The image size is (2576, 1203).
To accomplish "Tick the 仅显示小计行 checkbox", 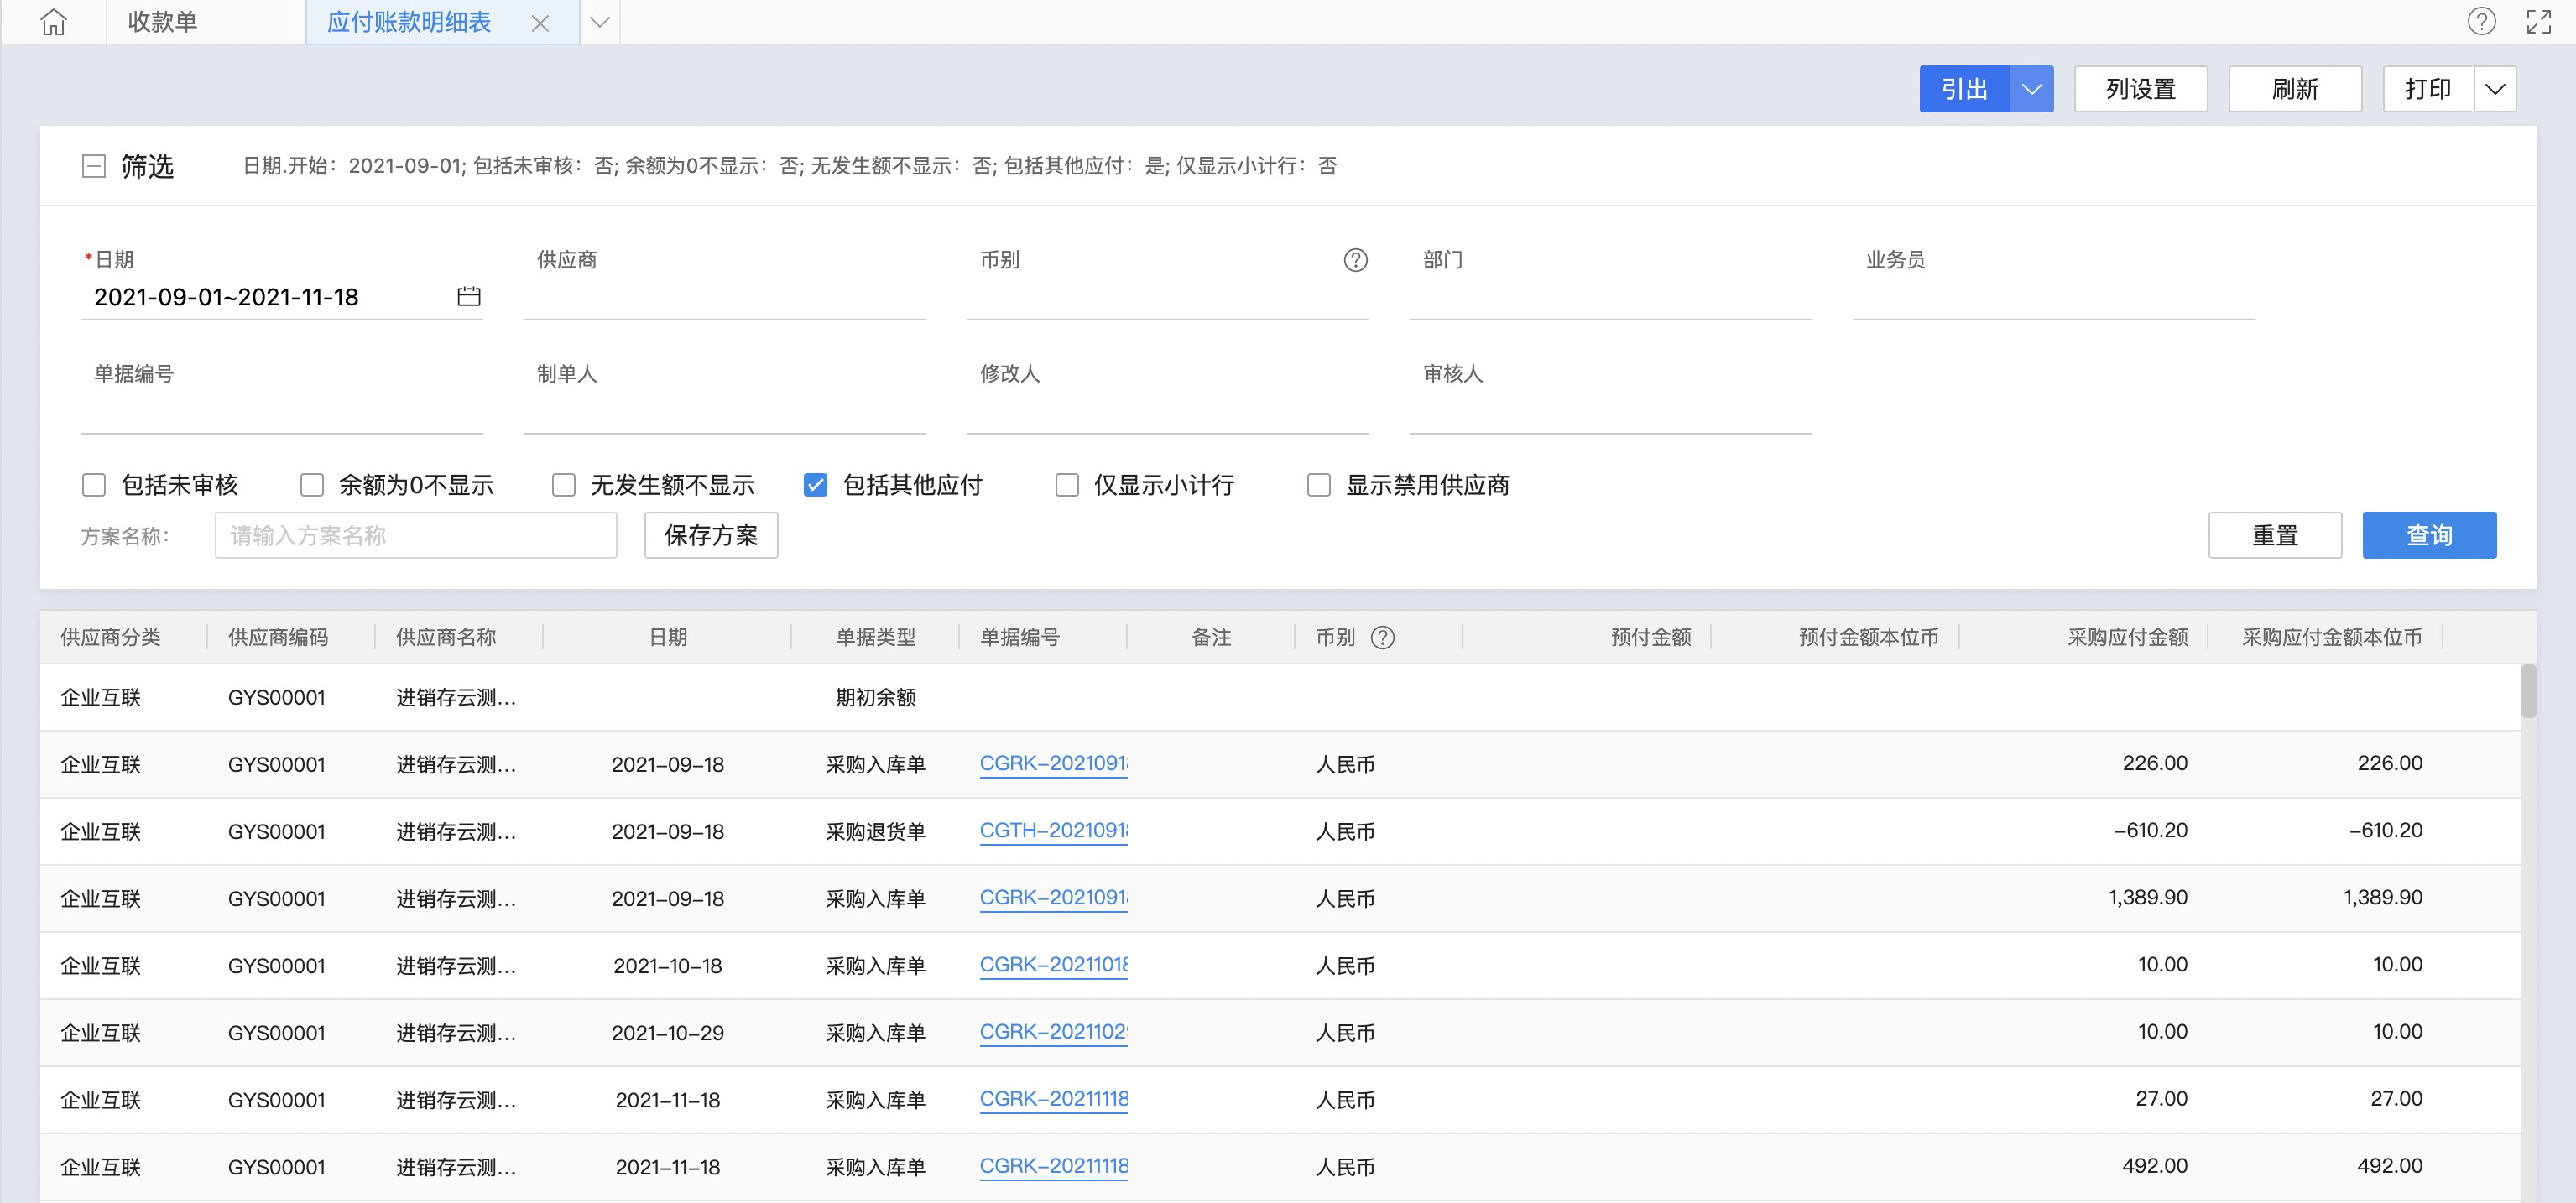I will pyautogui.click(x=1067, y=485).
